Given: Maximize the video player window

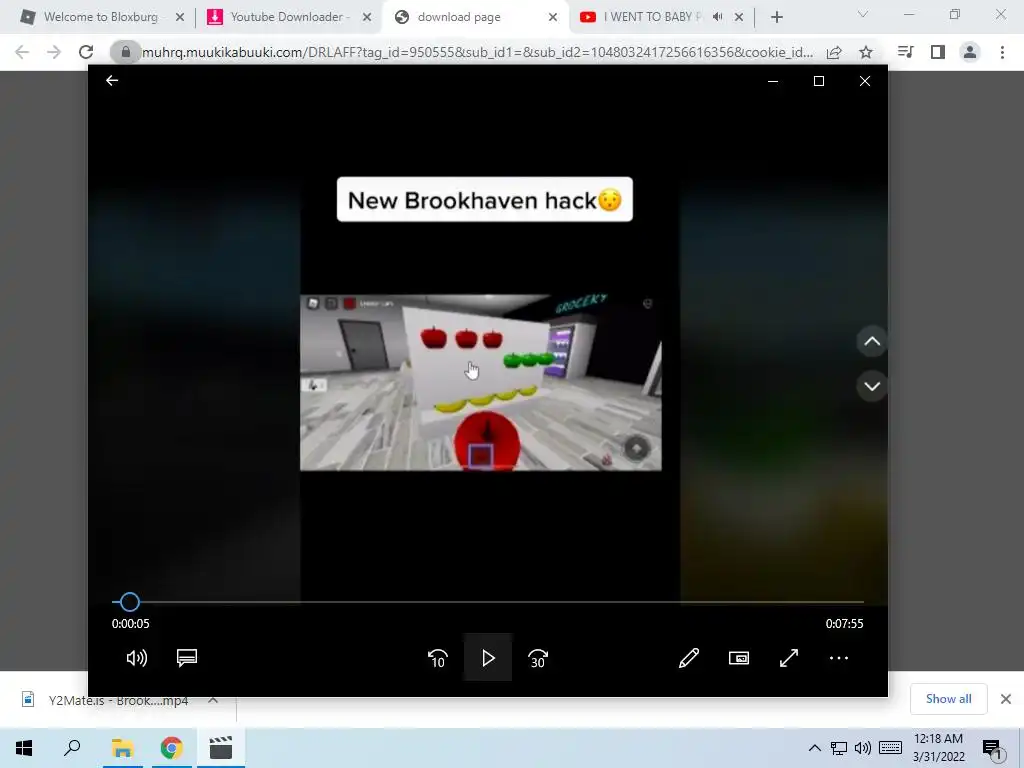Looking at the screenshot, I should (x=818, y=81).
